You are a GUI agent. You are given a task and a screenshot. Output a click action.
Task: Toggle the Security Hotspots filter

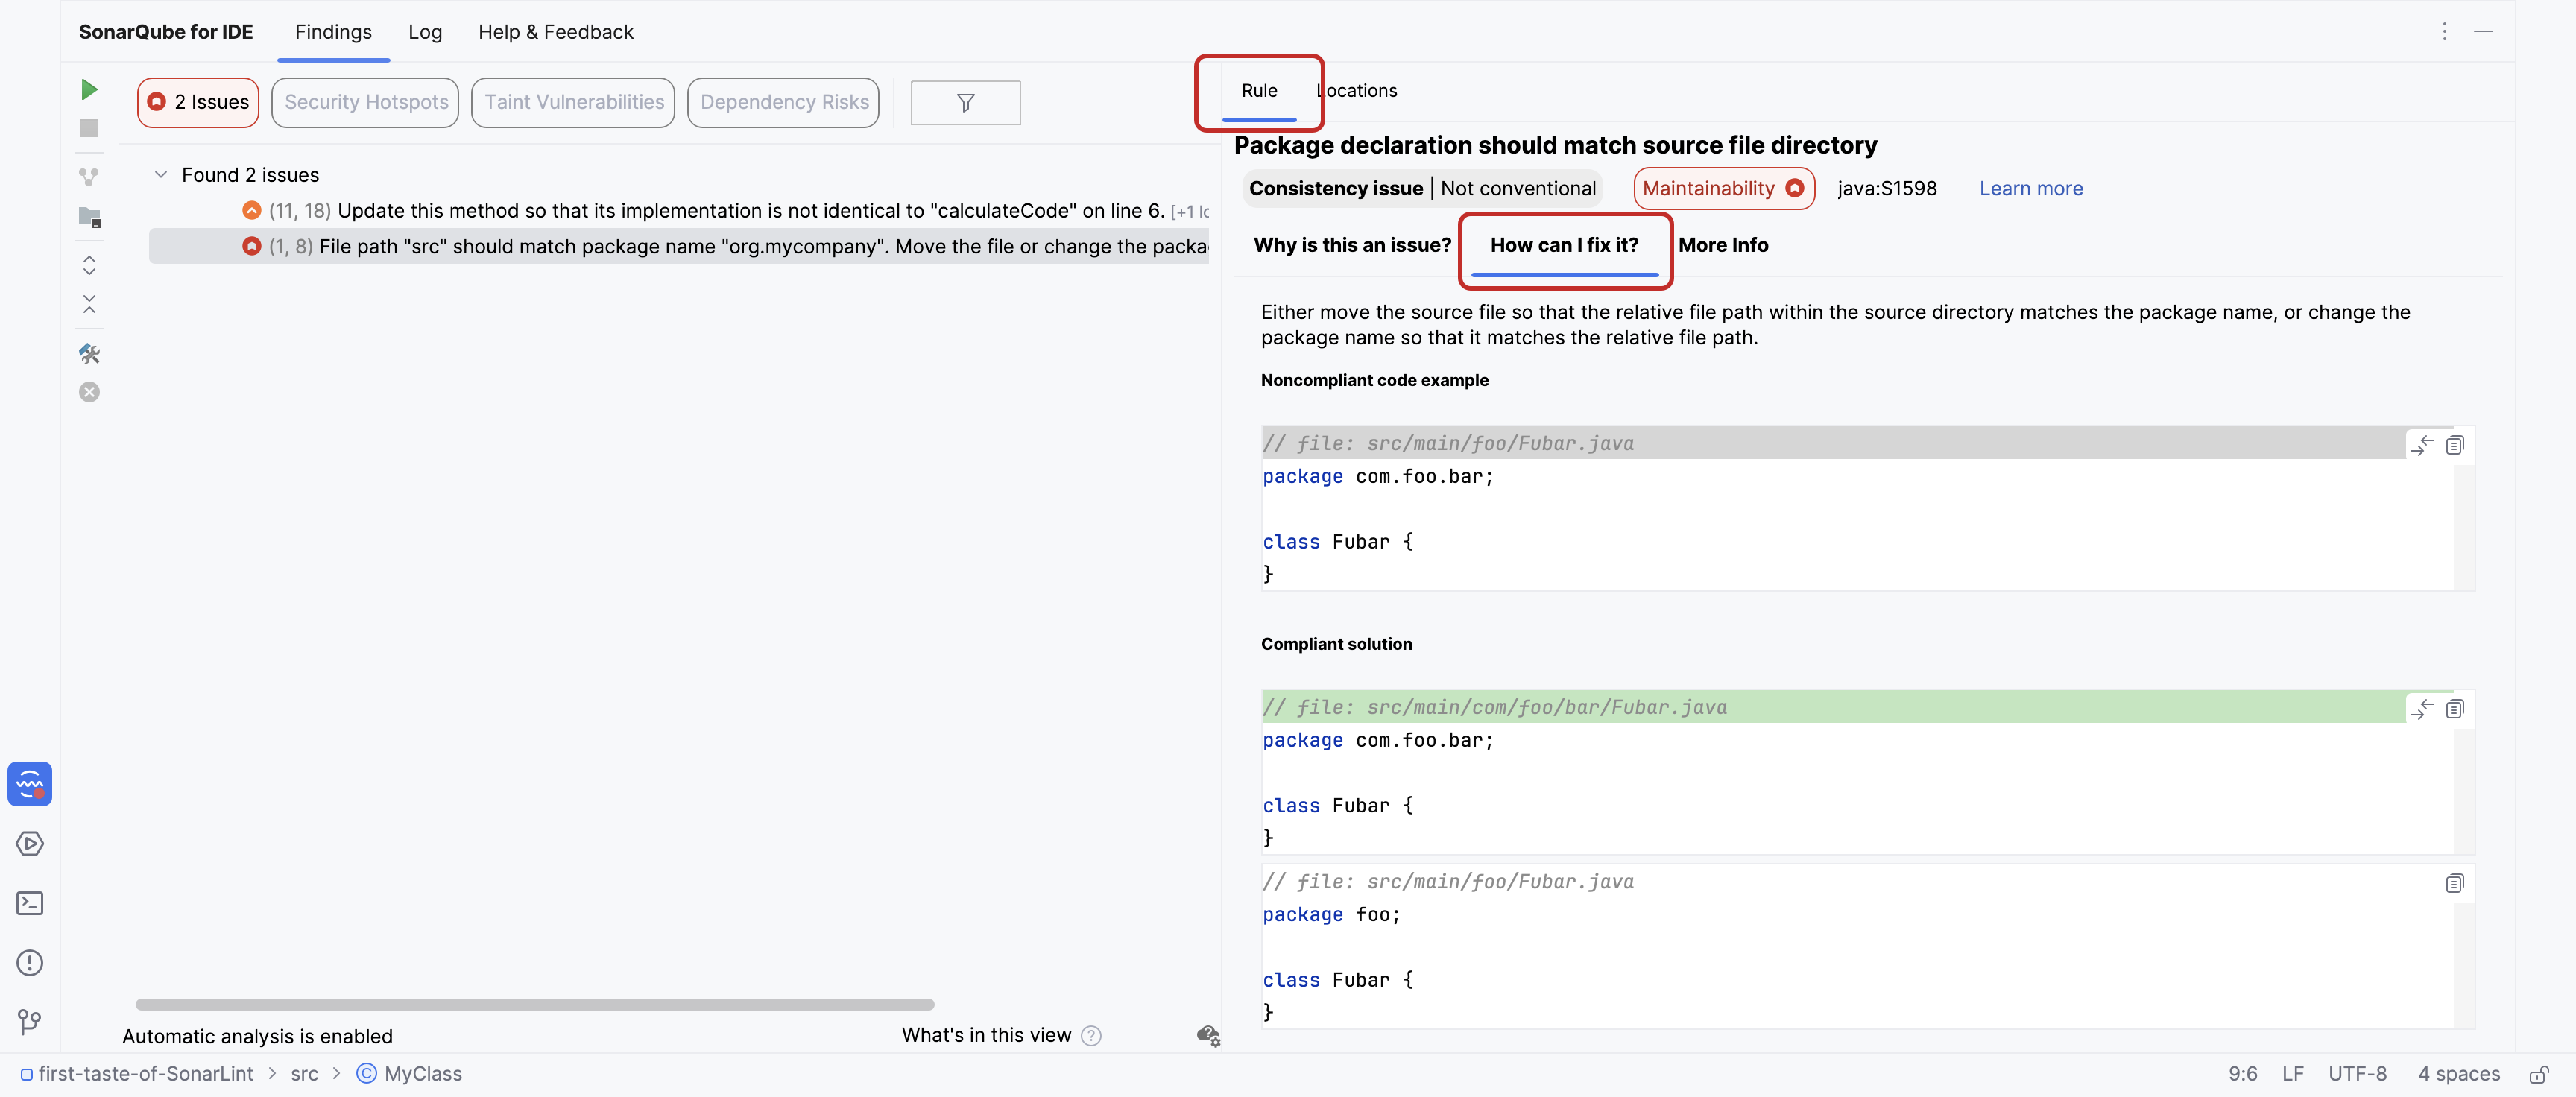tap(364, 102)
